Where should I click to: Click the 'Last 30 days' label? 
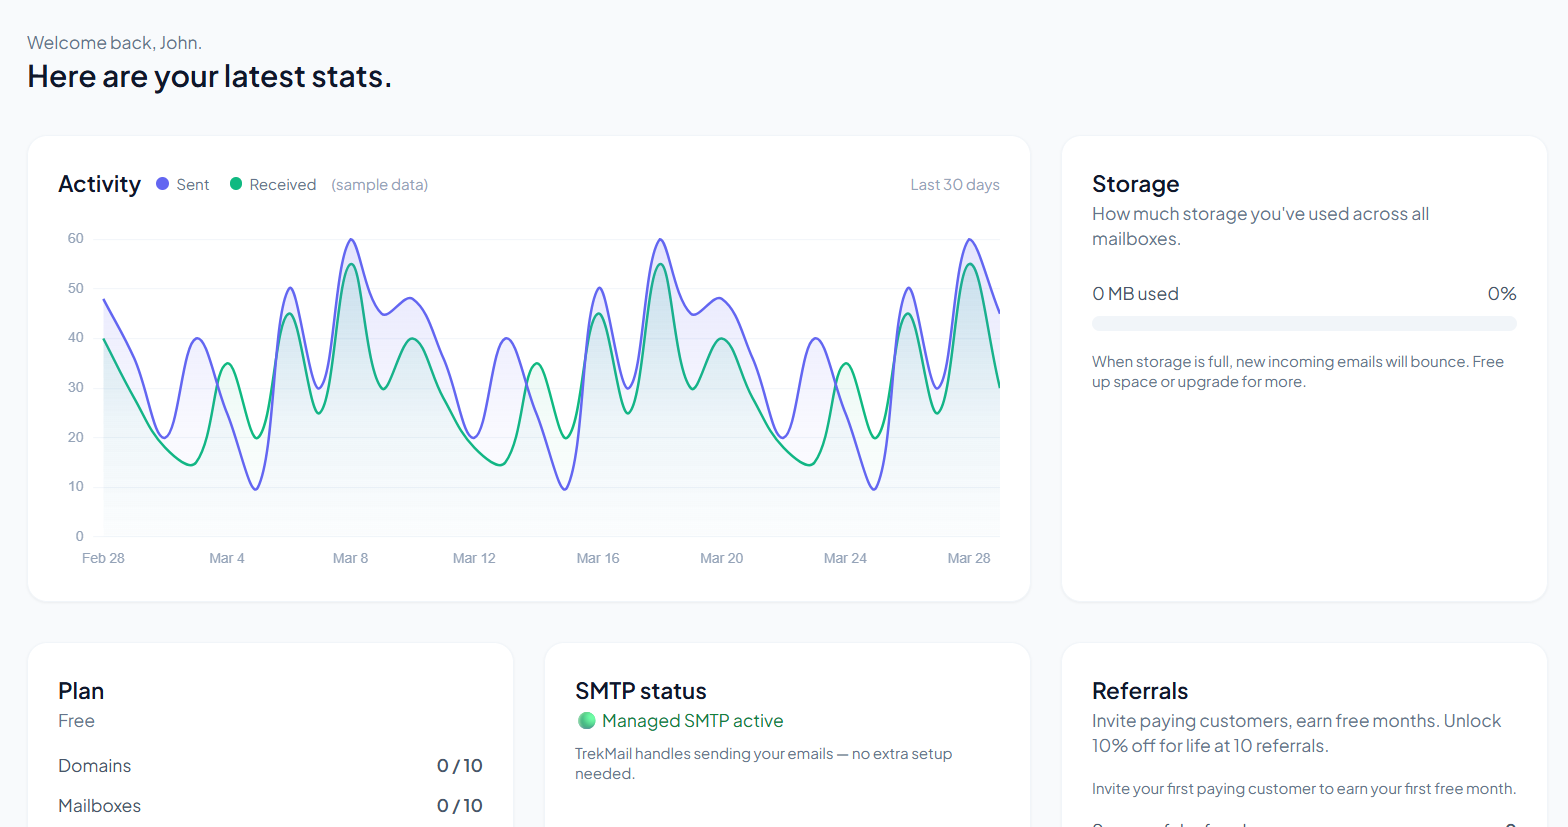click(955, 185)
